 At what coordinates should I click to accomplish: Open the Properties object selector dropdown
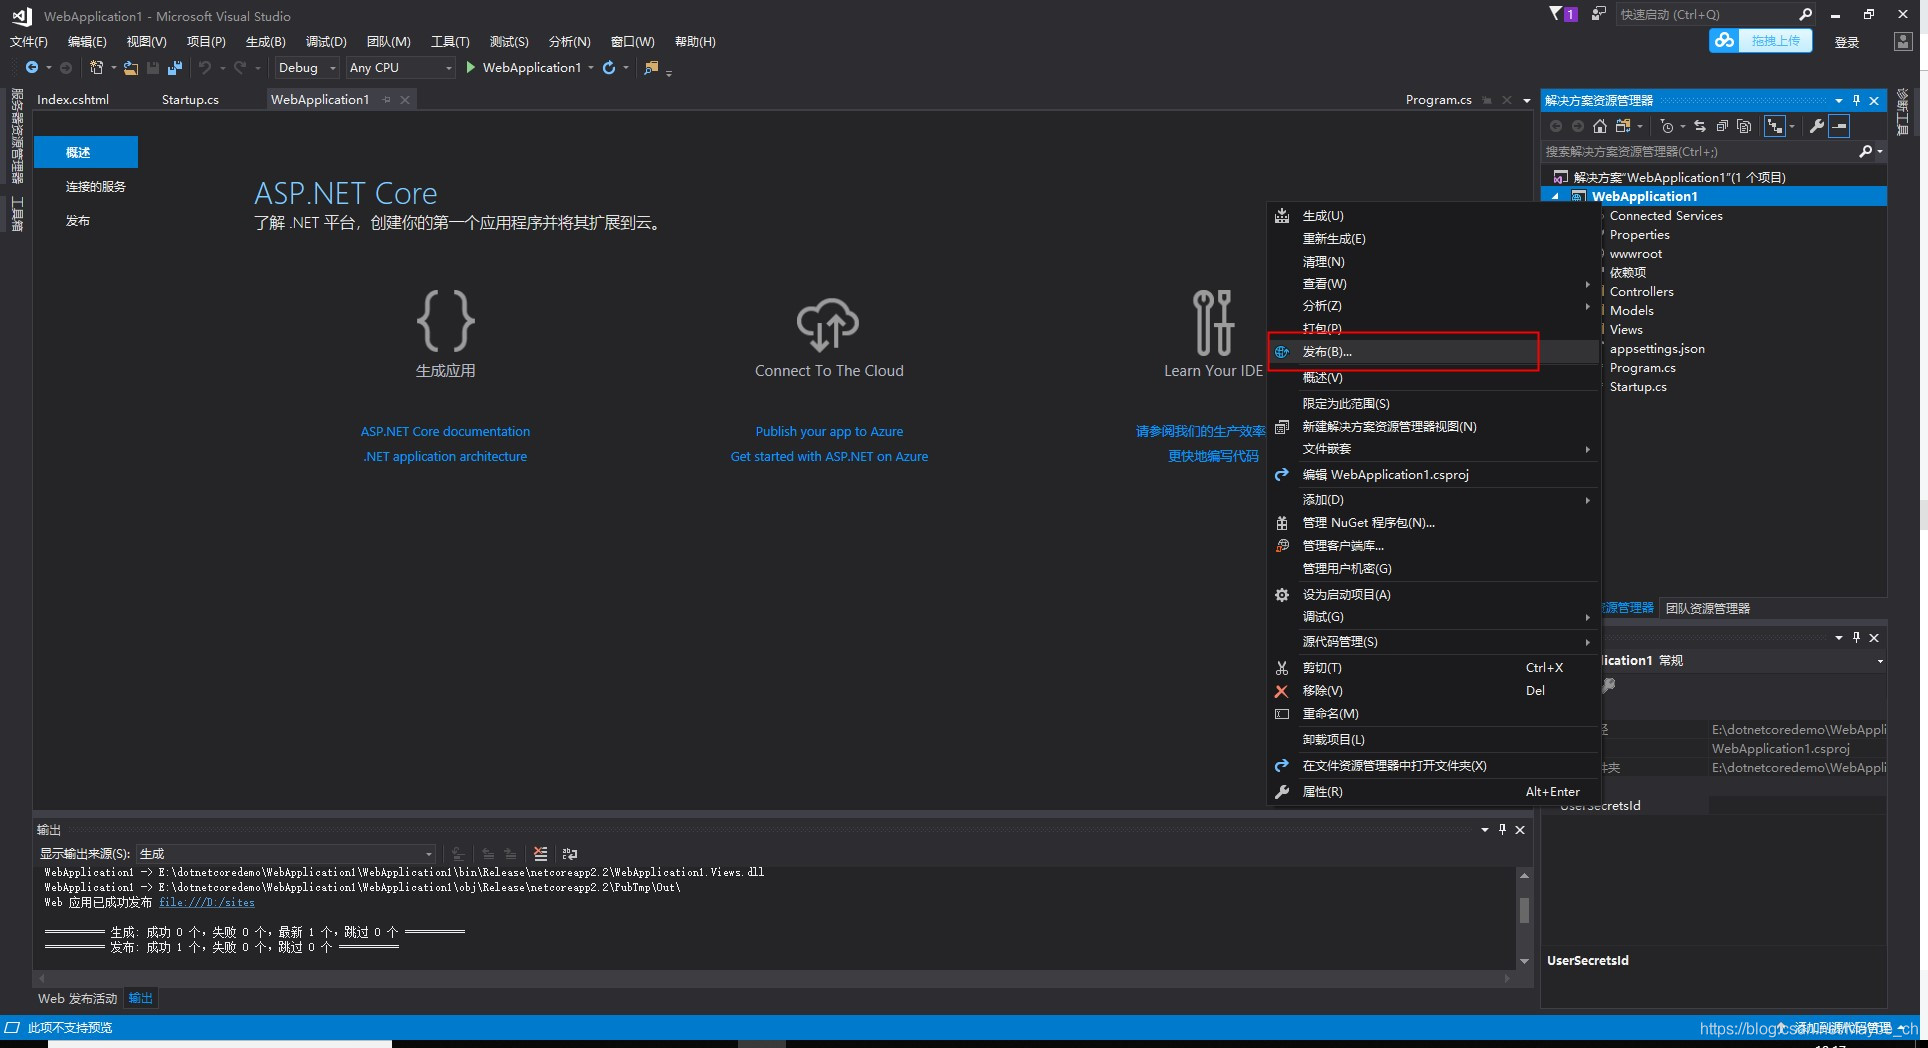coord(1880,661)
